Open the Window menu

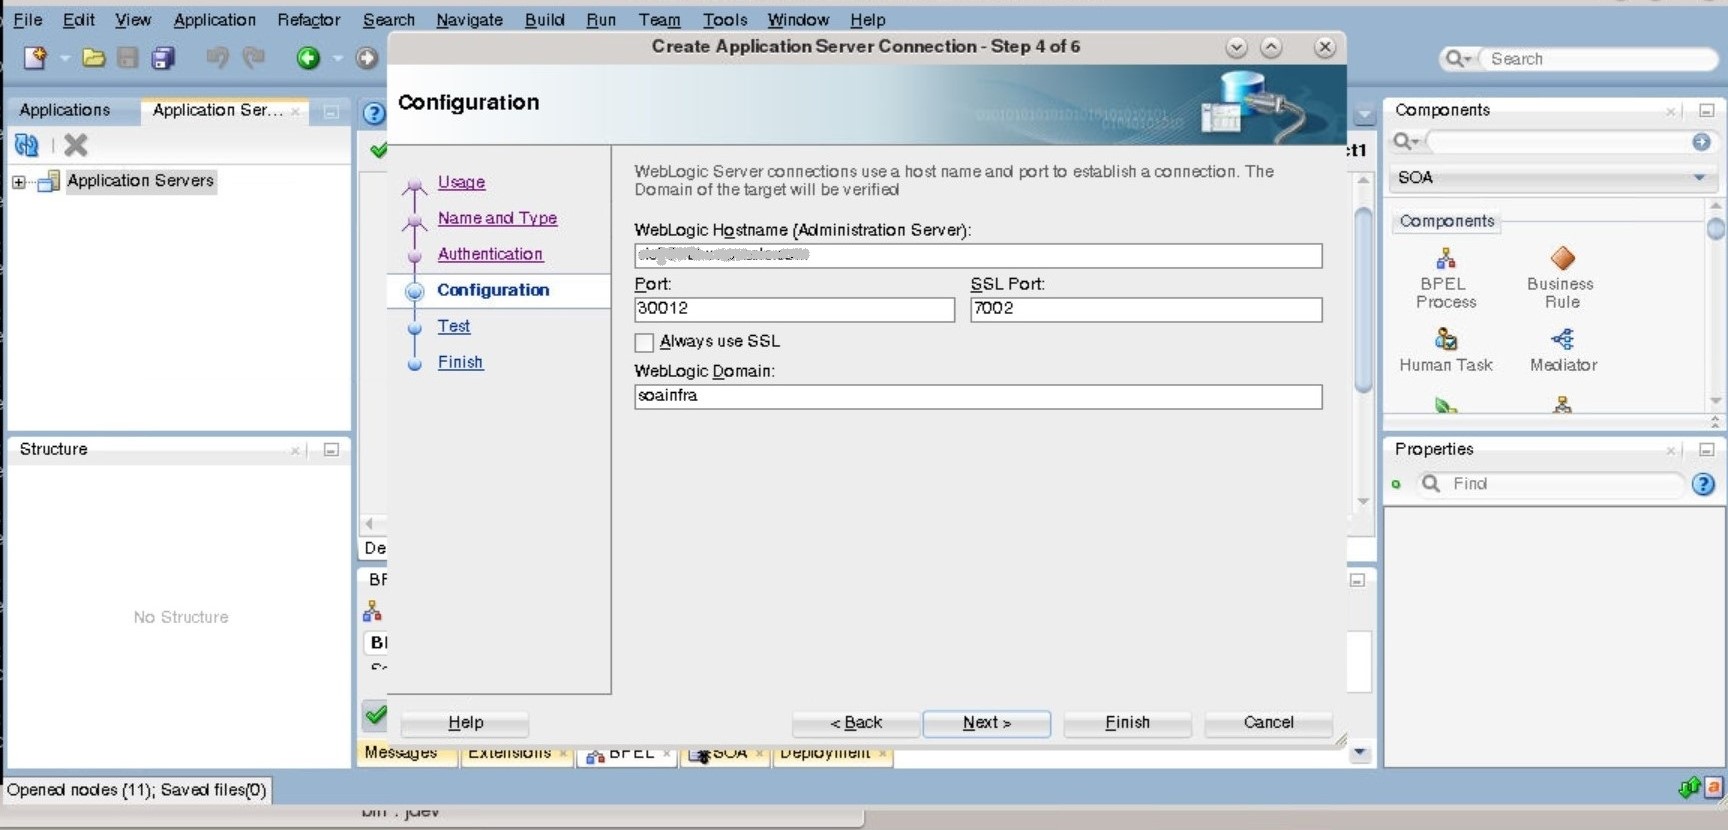[798, 20]
